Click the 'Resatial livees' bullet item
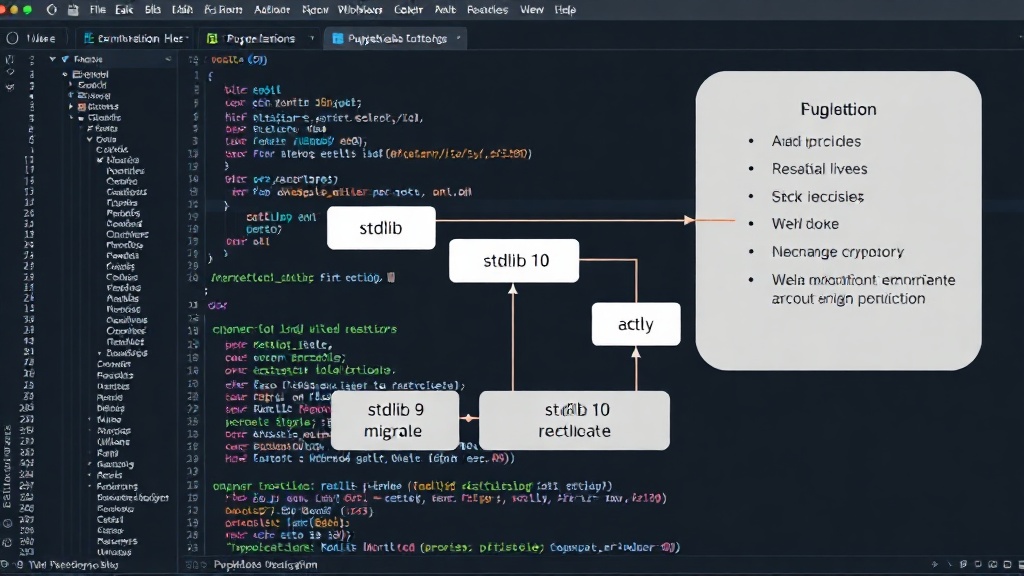 tap(820, 168)
